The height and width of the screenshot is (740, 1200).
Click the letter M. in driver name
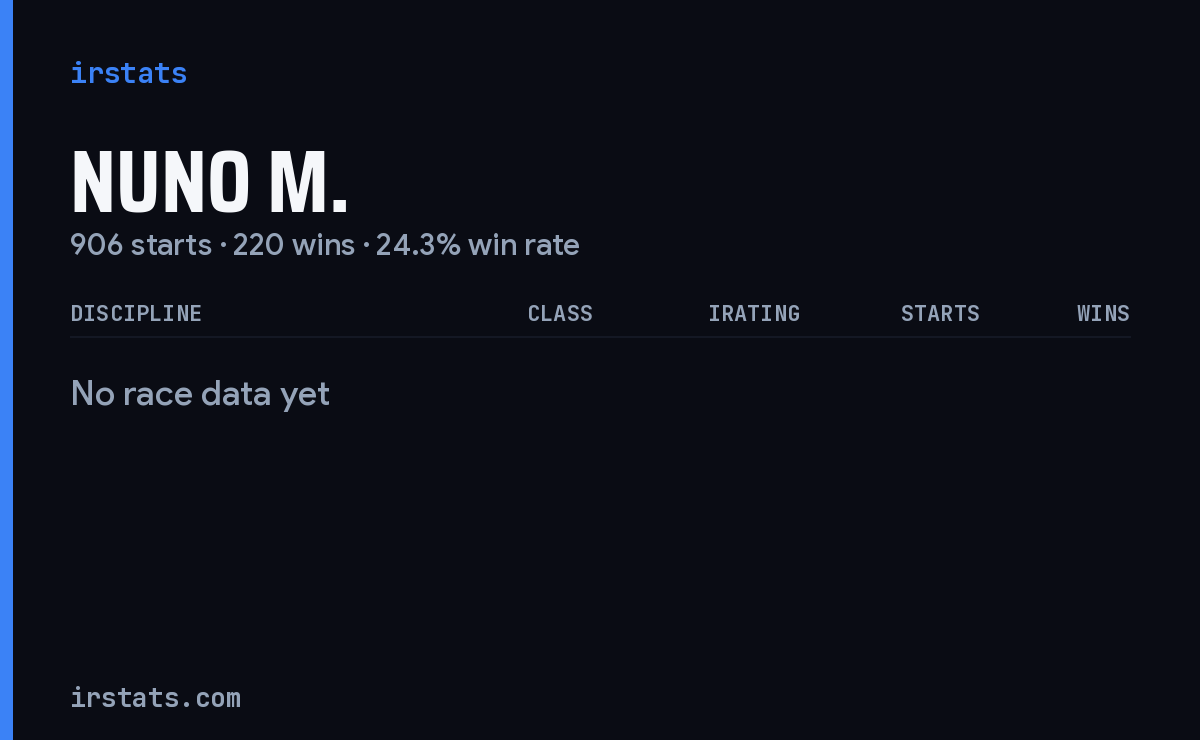(308, 183)
